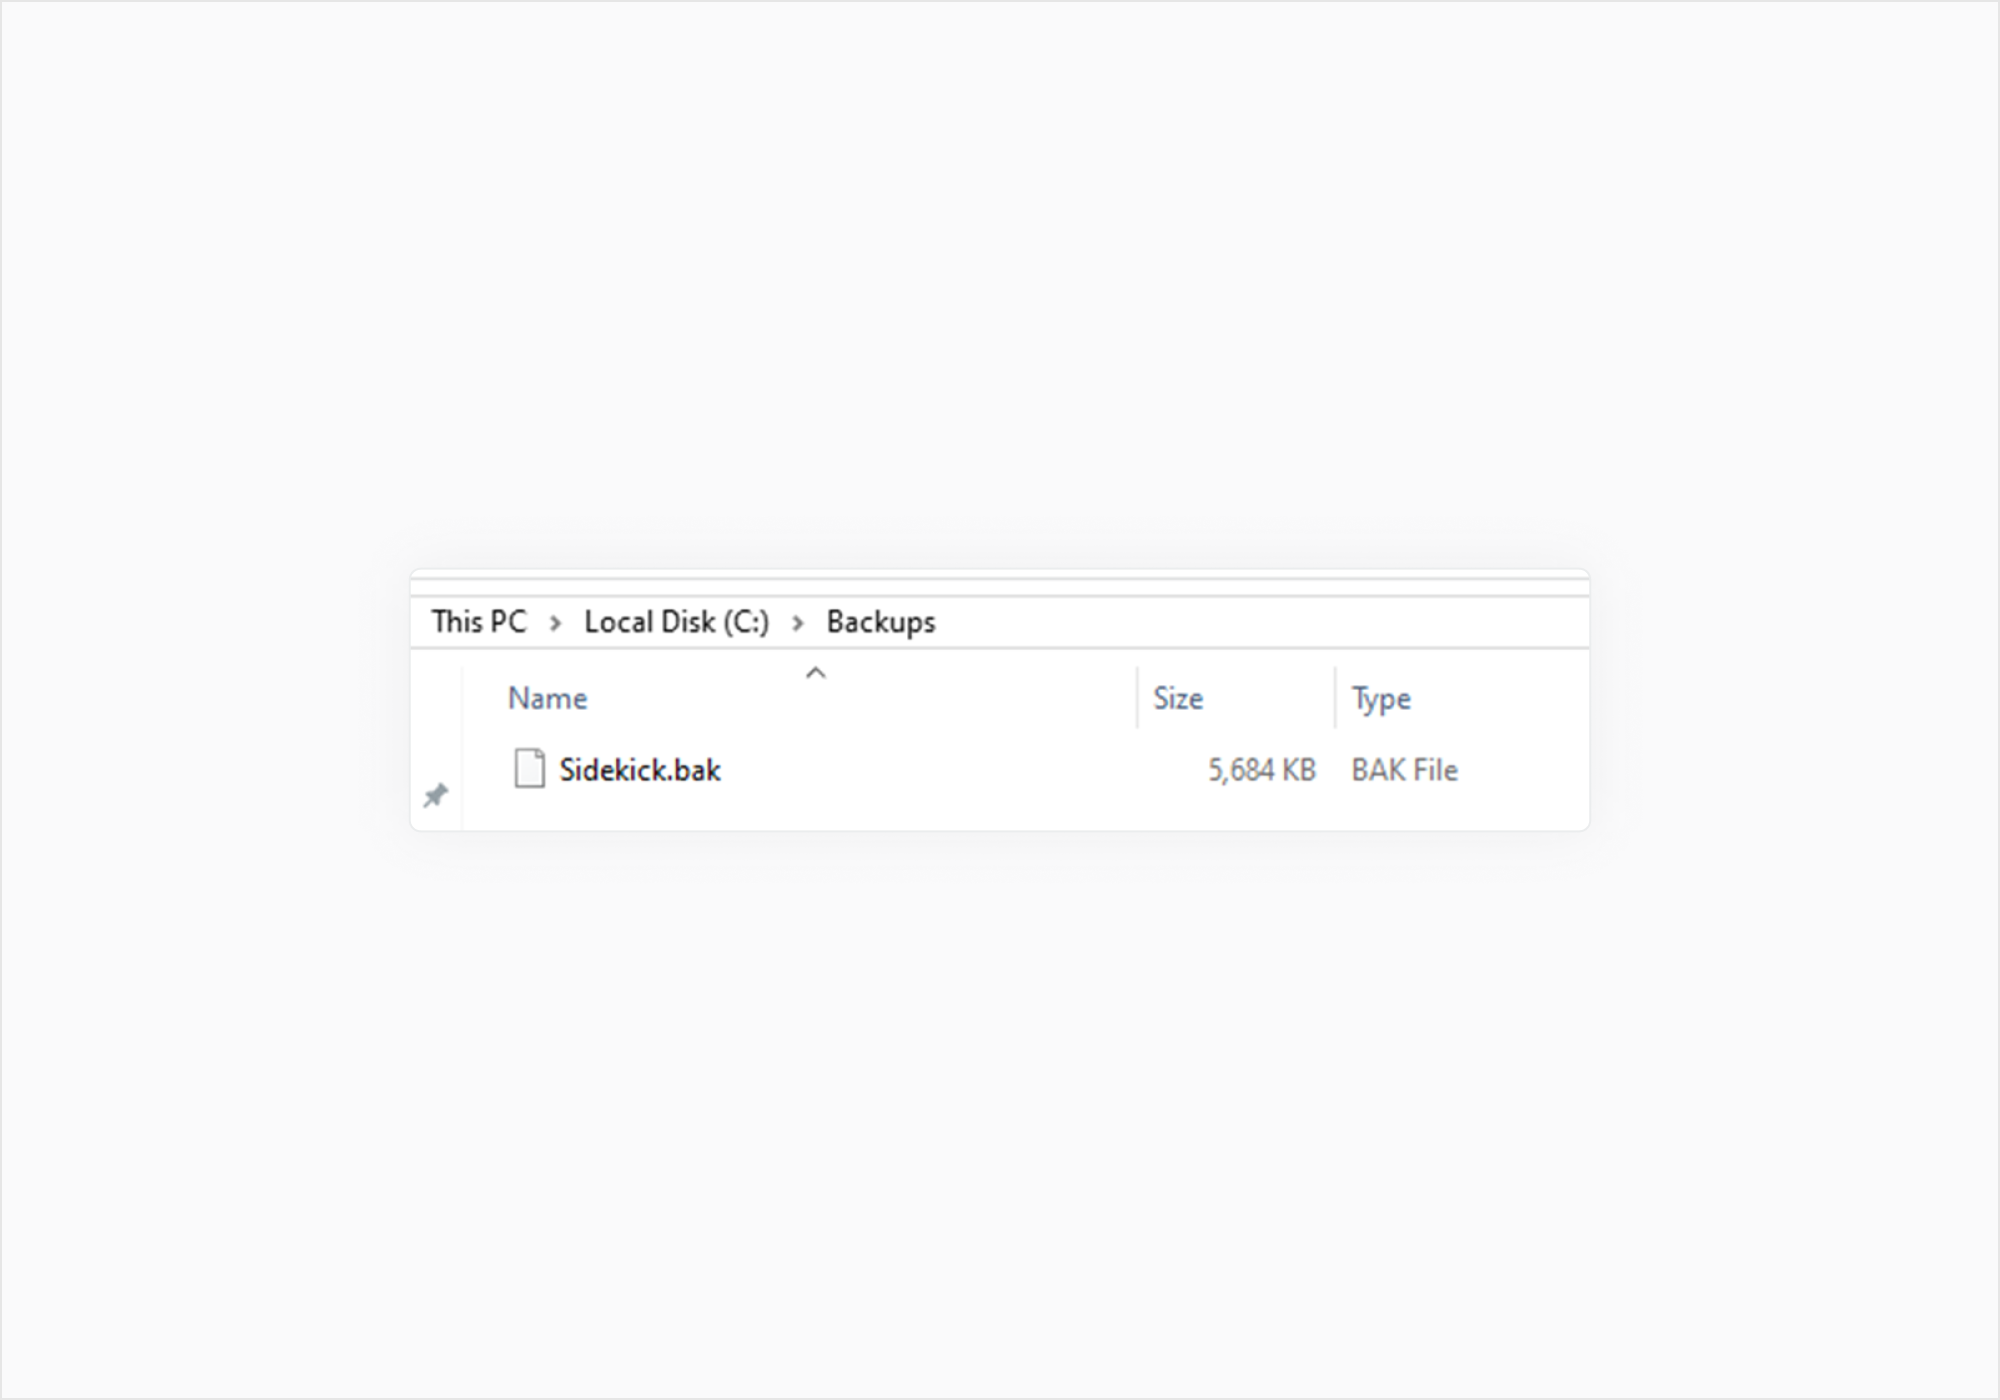Screen dimensions: 2000x1400
Task: Sort files by the Name column
Action: click(547, 698)
